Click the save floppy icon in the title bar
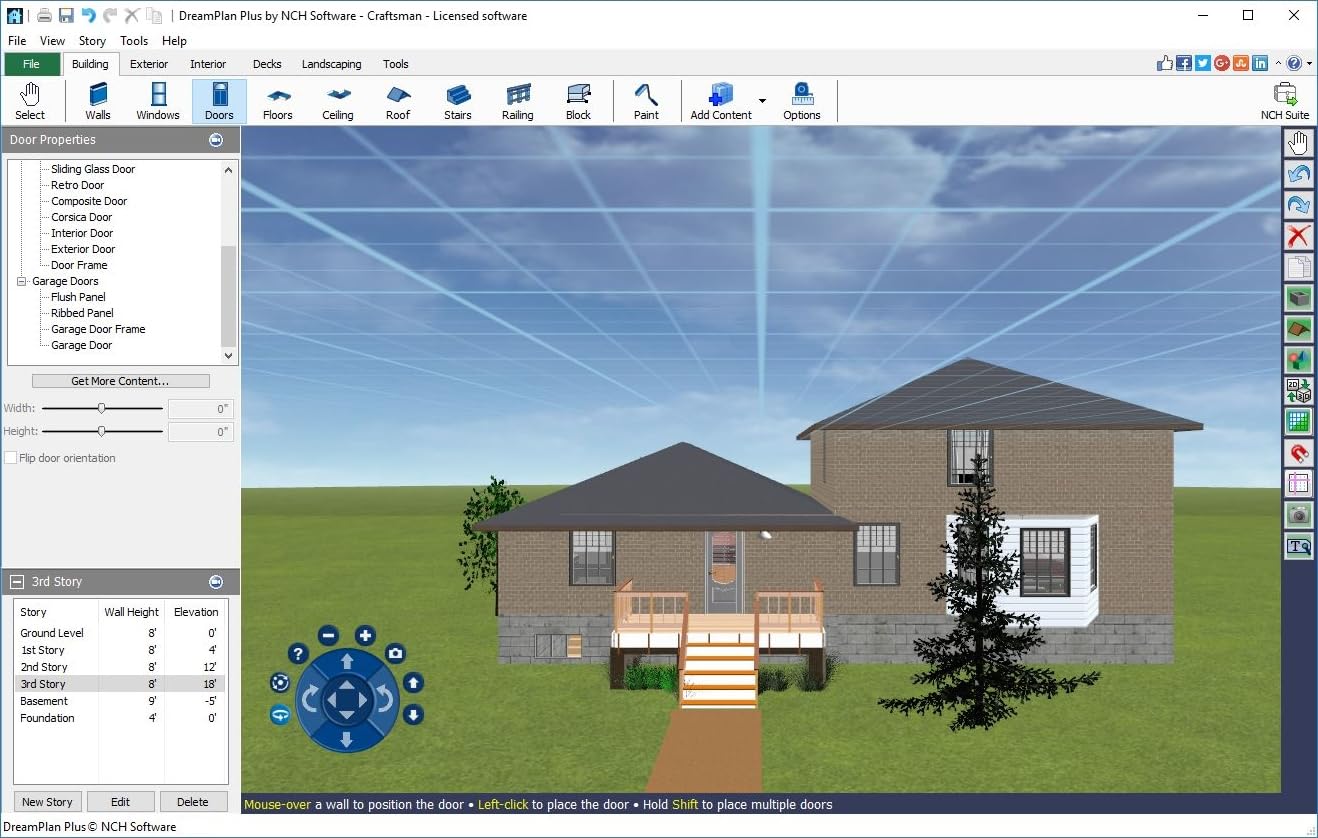The image size is (1318, 838). pos(66,15)
